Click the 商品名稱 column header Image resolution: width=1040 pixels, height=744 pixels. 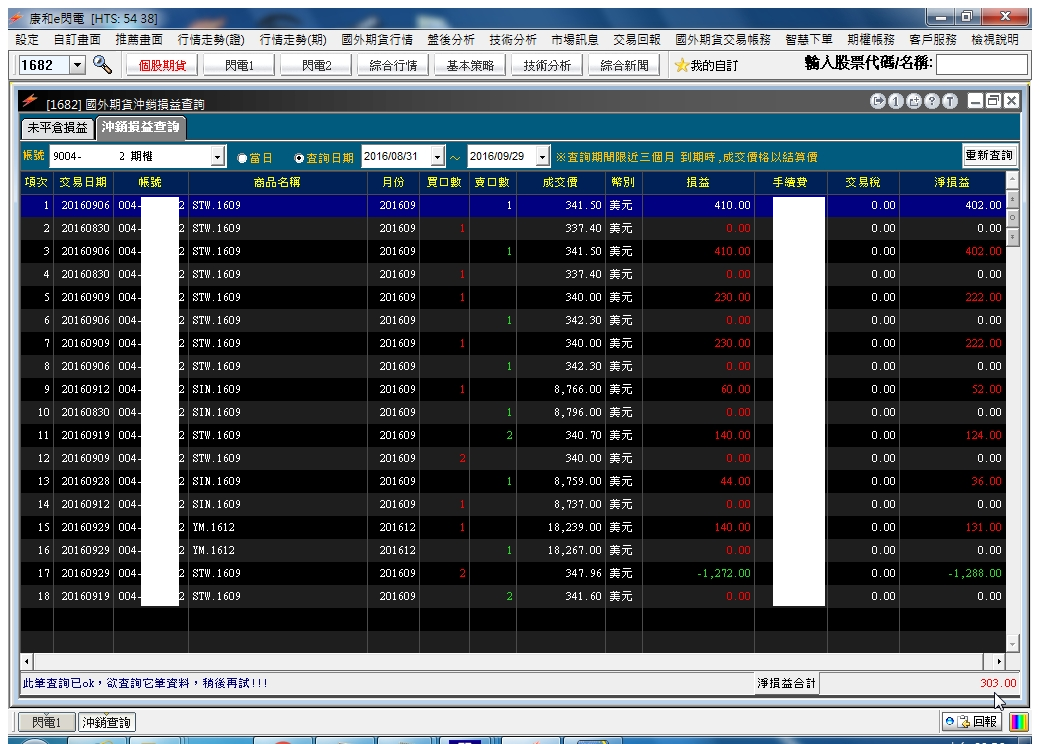(x=277, y=182)
